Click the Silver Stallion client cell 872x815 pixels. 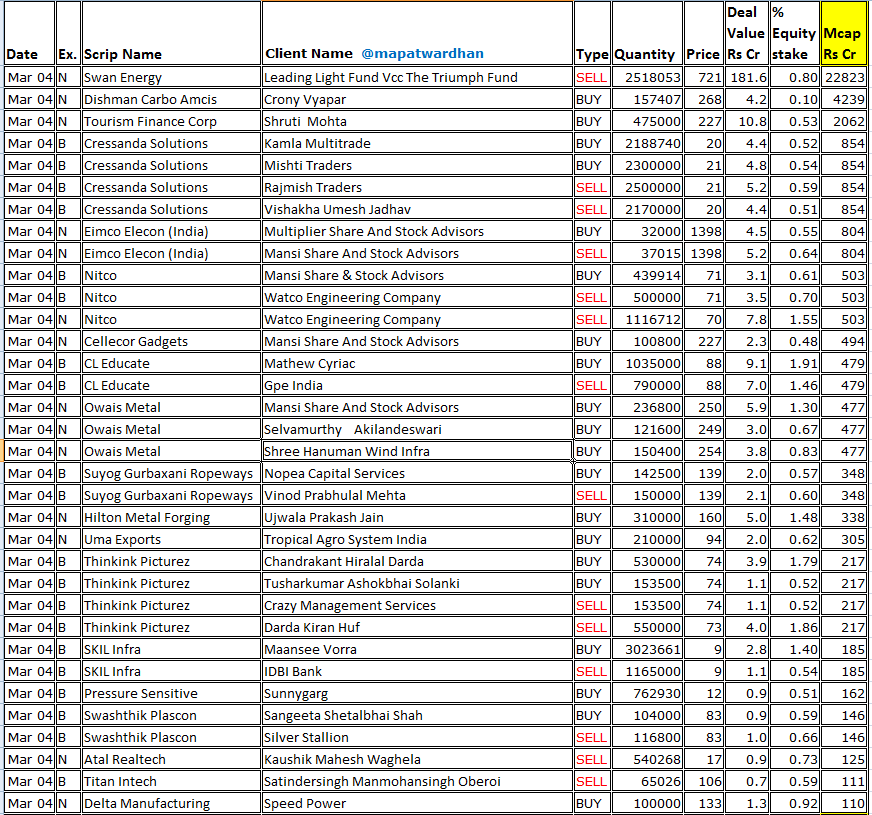[x=417, y=738]
